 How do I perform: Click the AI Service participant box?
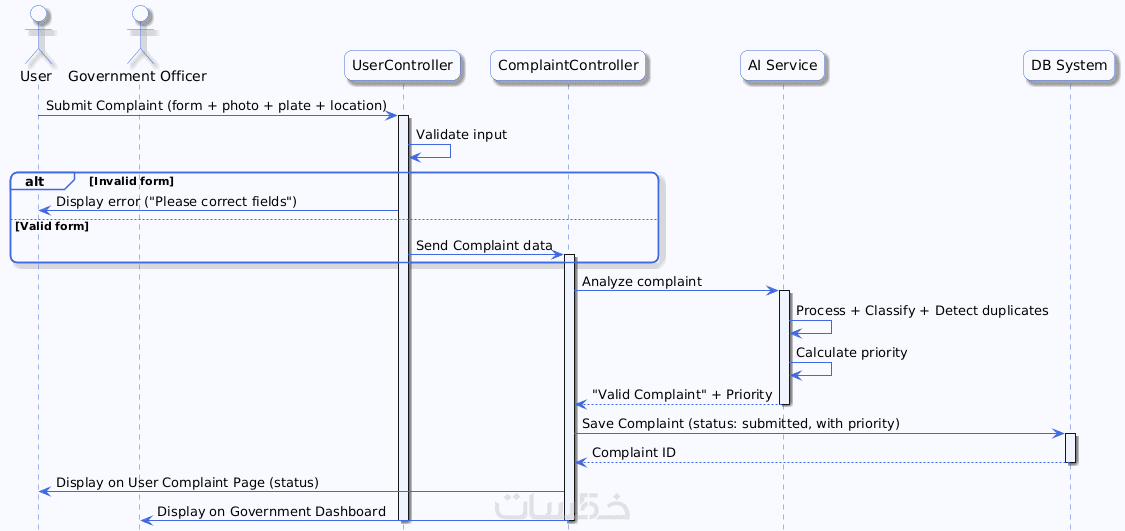783,66
